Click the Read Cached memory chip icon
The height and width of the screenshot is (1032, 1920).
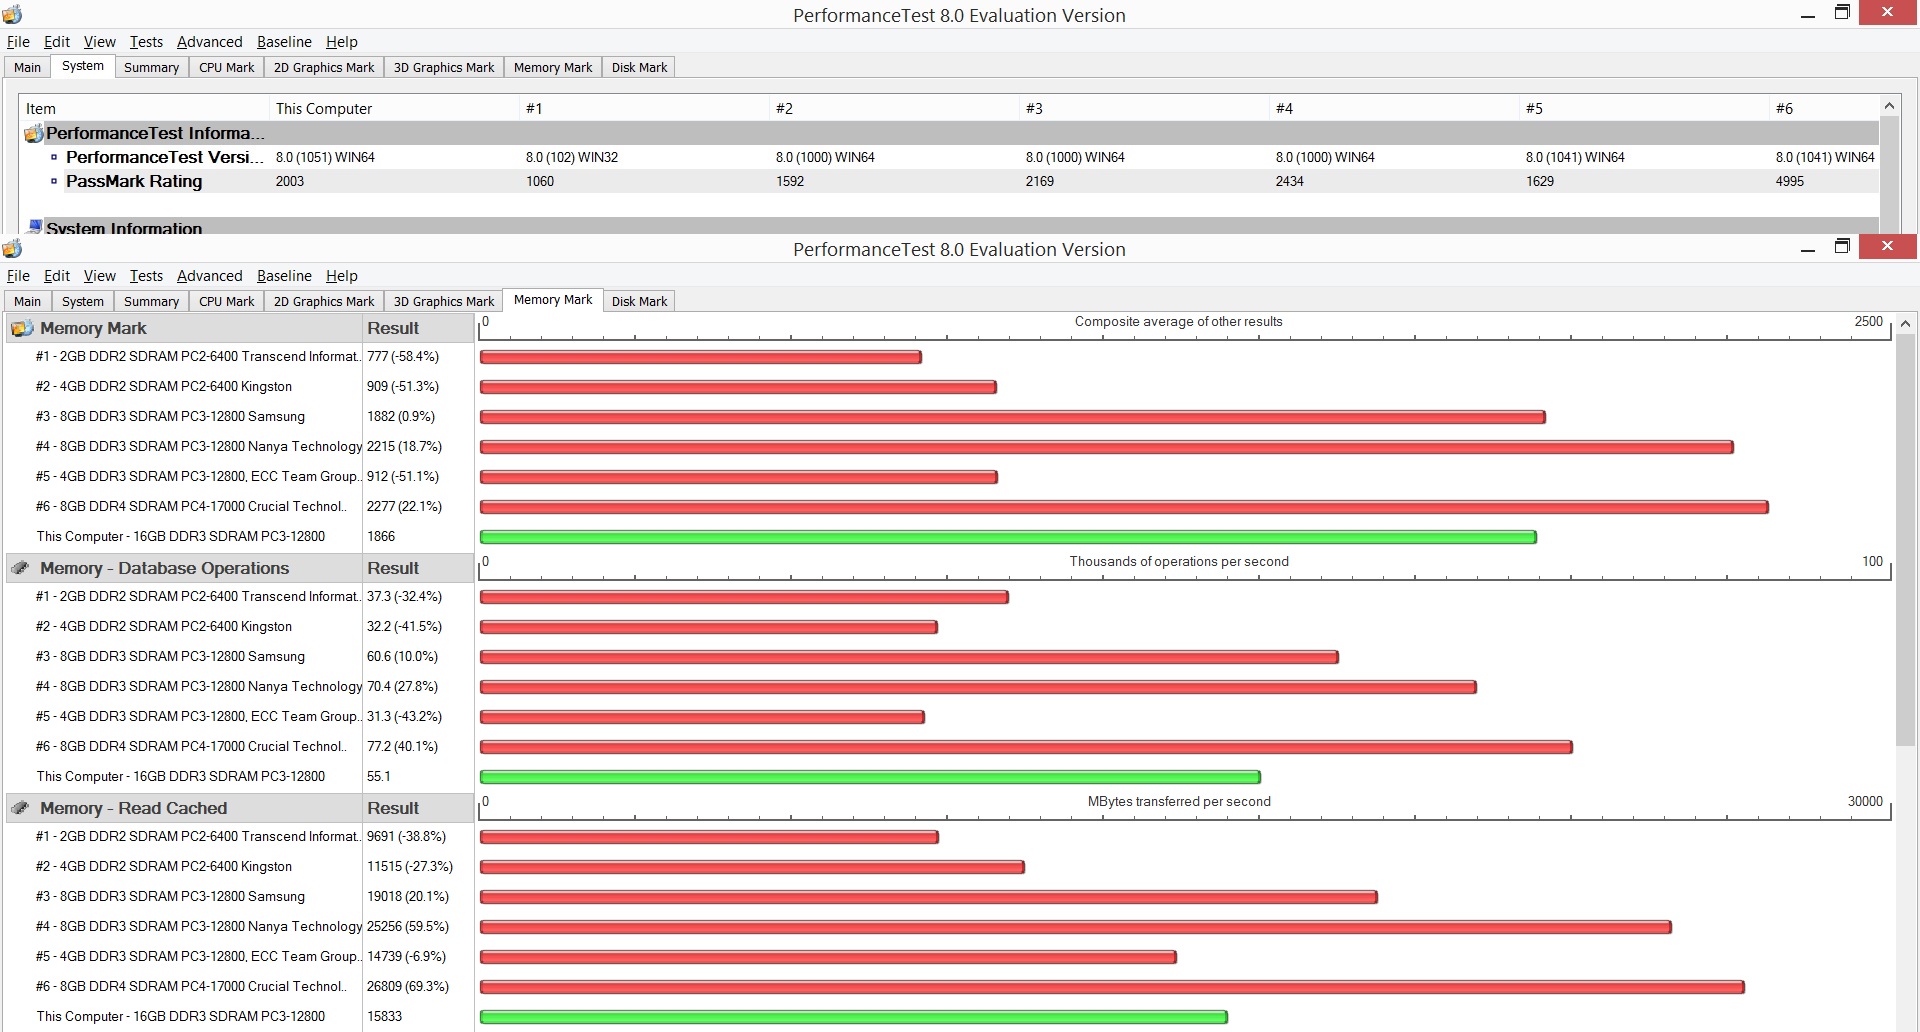[x=20, y=808]
